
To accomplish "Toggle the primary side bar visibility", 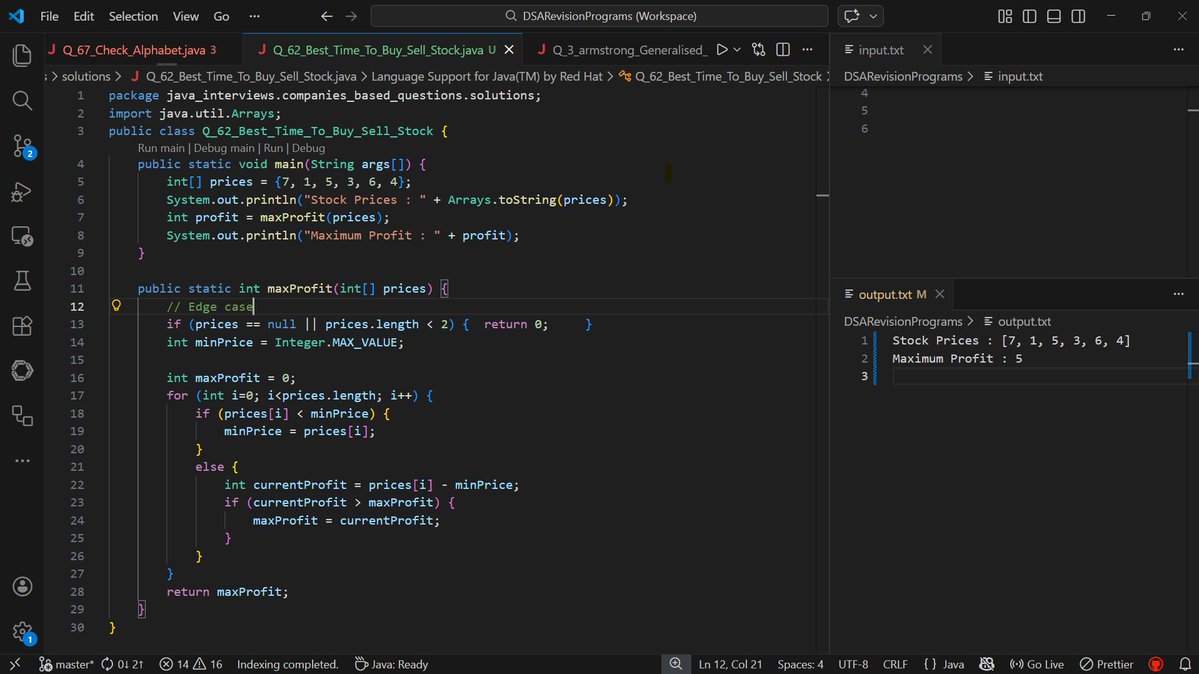I will pos(1029,16).
